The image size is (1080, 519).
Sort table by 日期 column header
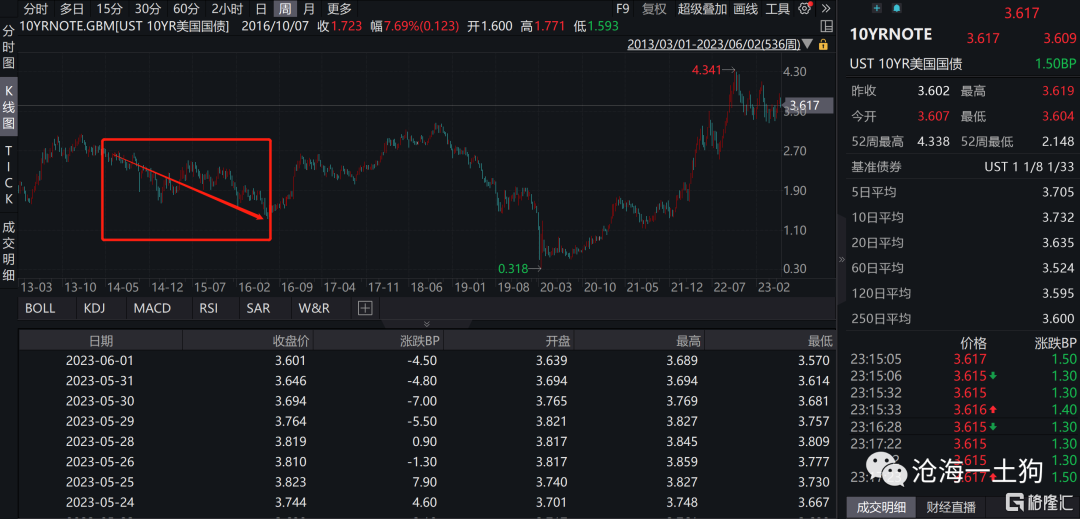click(101, 341)
